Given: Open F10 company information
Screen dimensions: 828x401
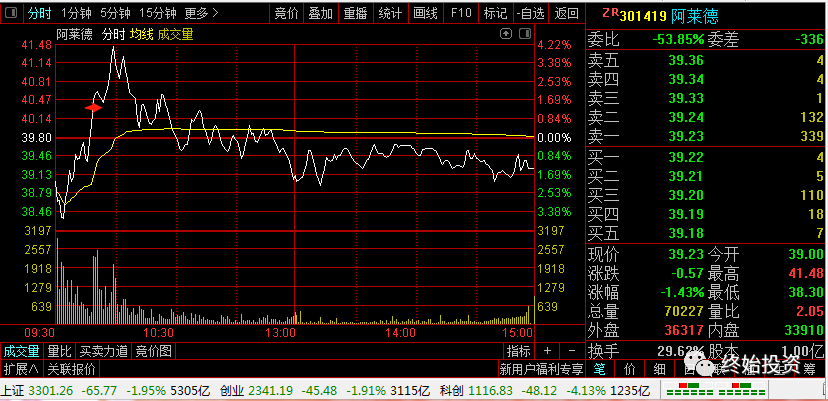Looking at the screenshot, I should [461, 13].
